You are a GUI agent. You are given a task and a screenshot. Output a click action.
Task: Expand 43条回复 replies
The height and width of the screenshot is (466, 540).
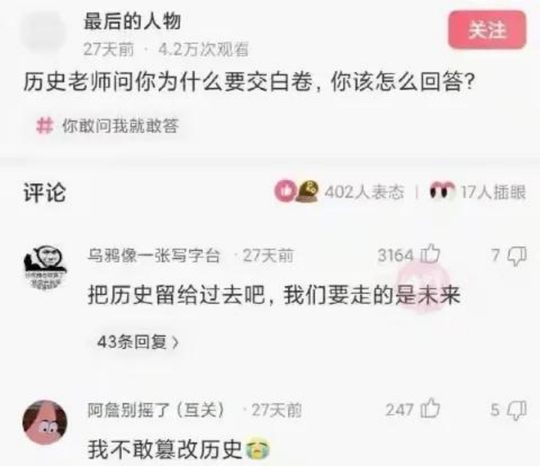138,342
